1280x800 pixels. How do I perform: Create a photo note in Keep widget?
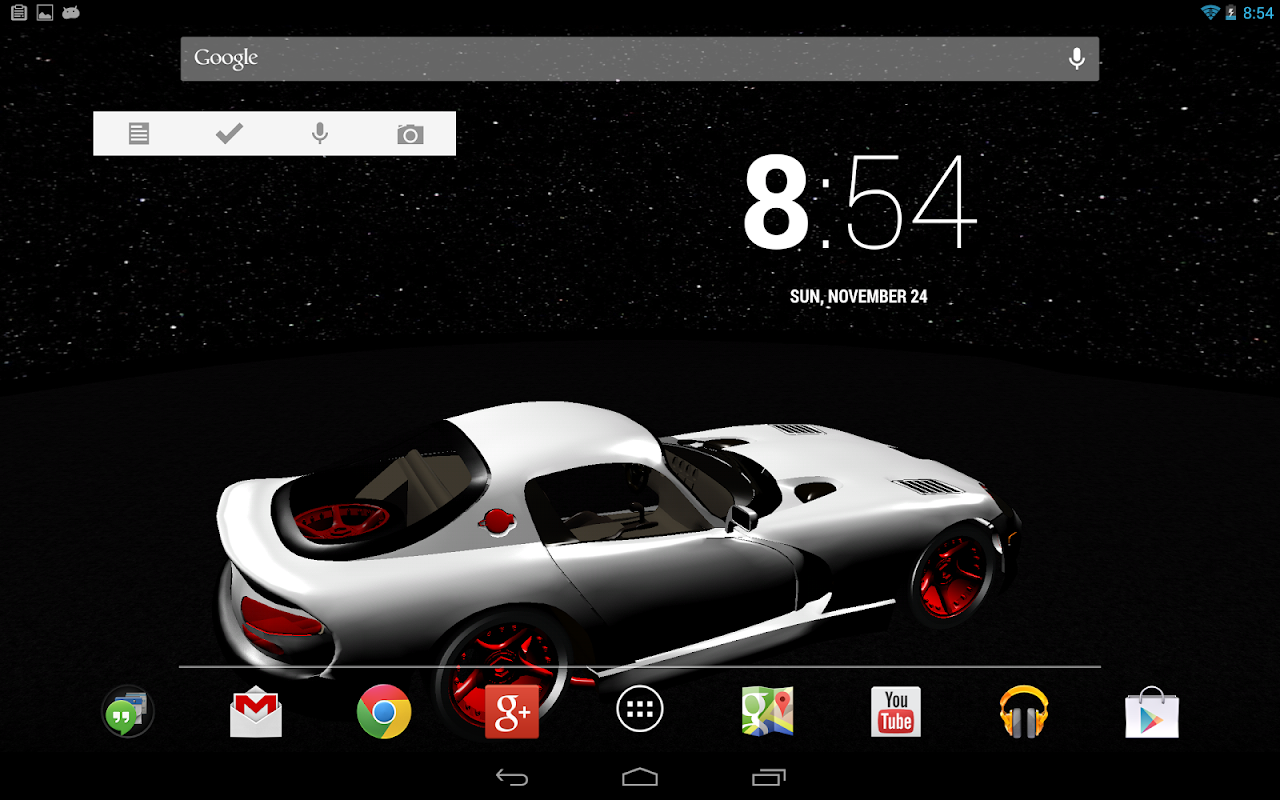click(x=410, y=134)
